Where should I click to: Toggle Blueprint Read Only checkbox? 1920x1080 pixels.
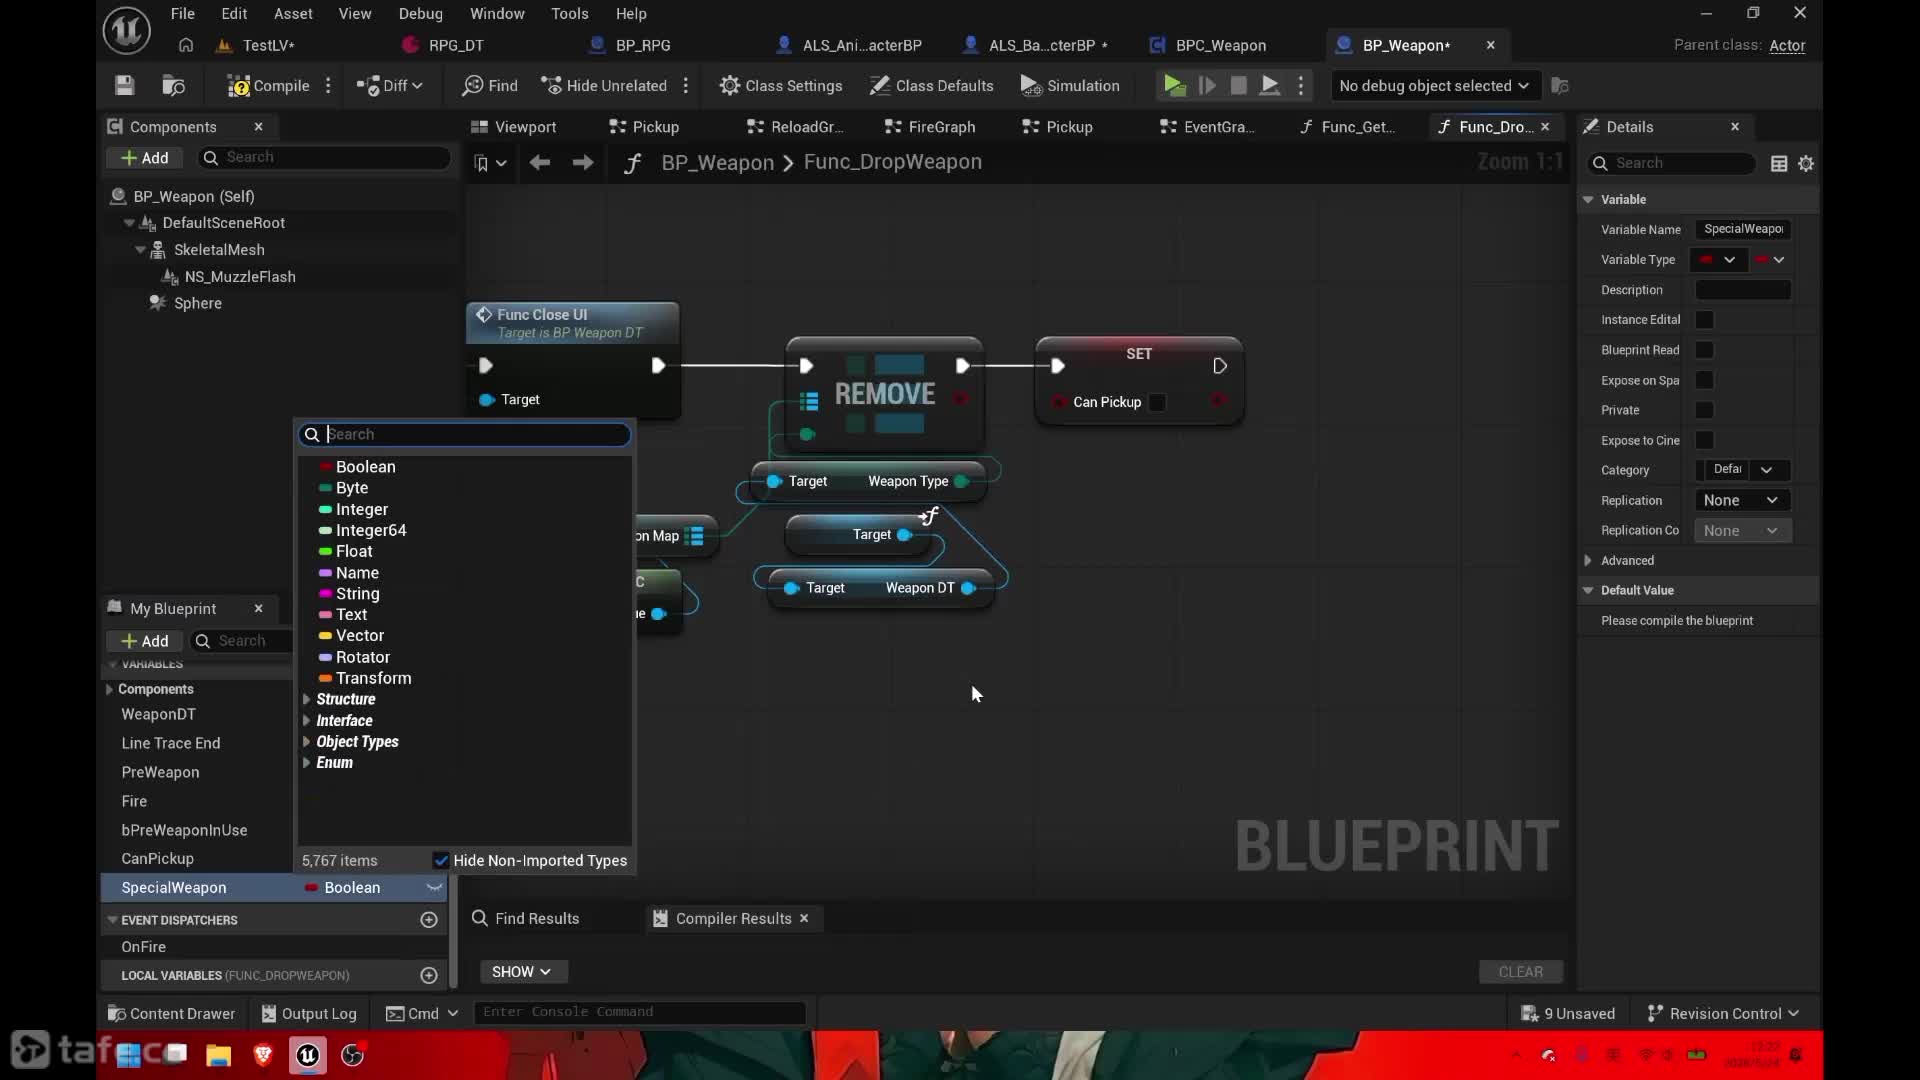pyautogui.click(x=1705, y=350)
